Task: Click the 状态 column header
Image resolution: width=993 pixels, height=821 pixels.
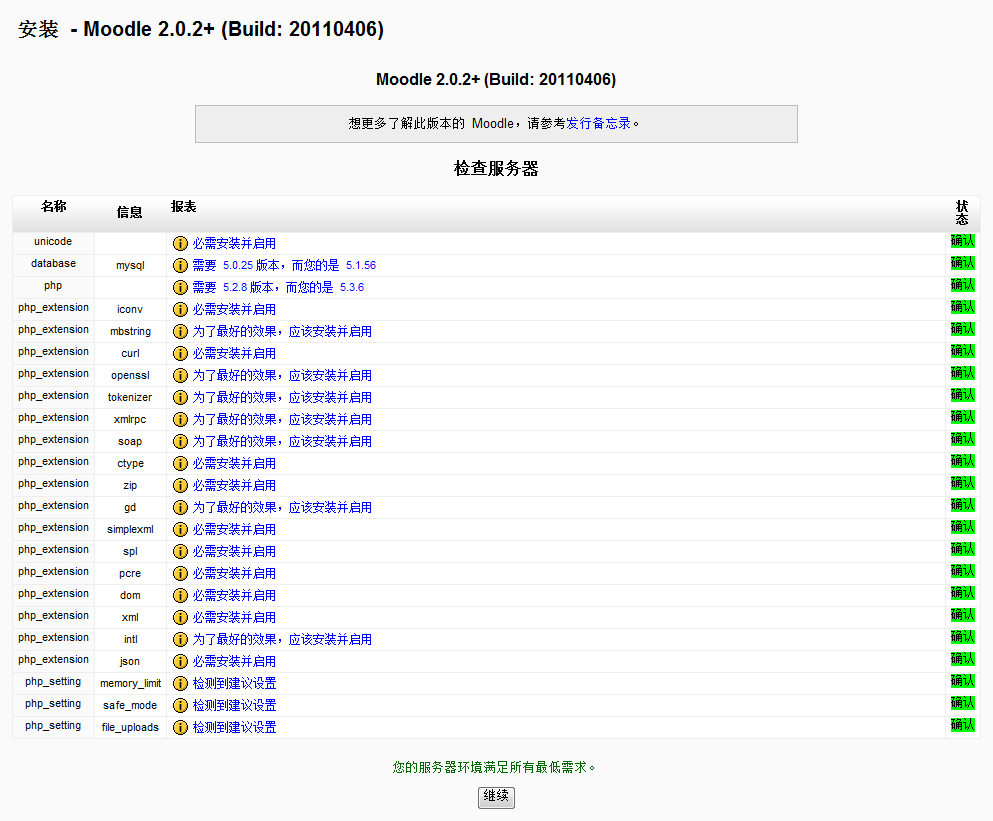Action: coord(962,212)
